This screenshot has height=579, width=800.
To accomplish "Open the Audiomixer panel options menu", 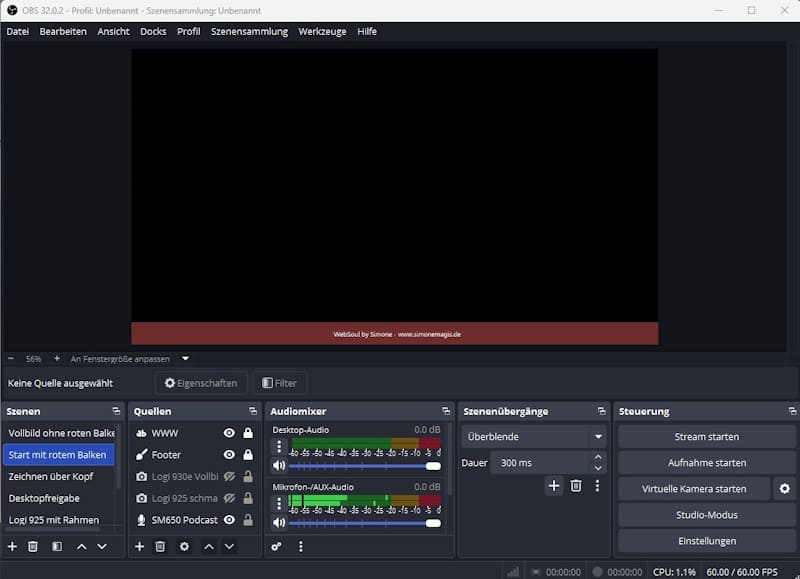I will pos(301,547).
